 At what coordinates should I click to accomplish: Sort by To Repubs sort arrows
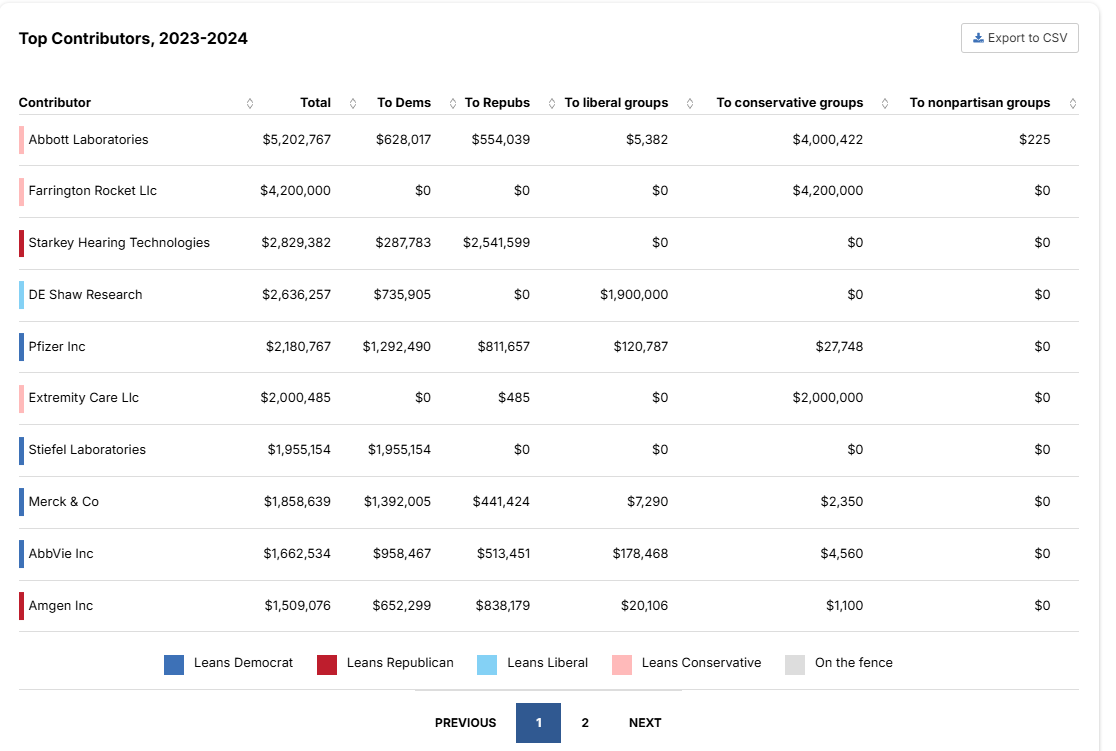550,103
